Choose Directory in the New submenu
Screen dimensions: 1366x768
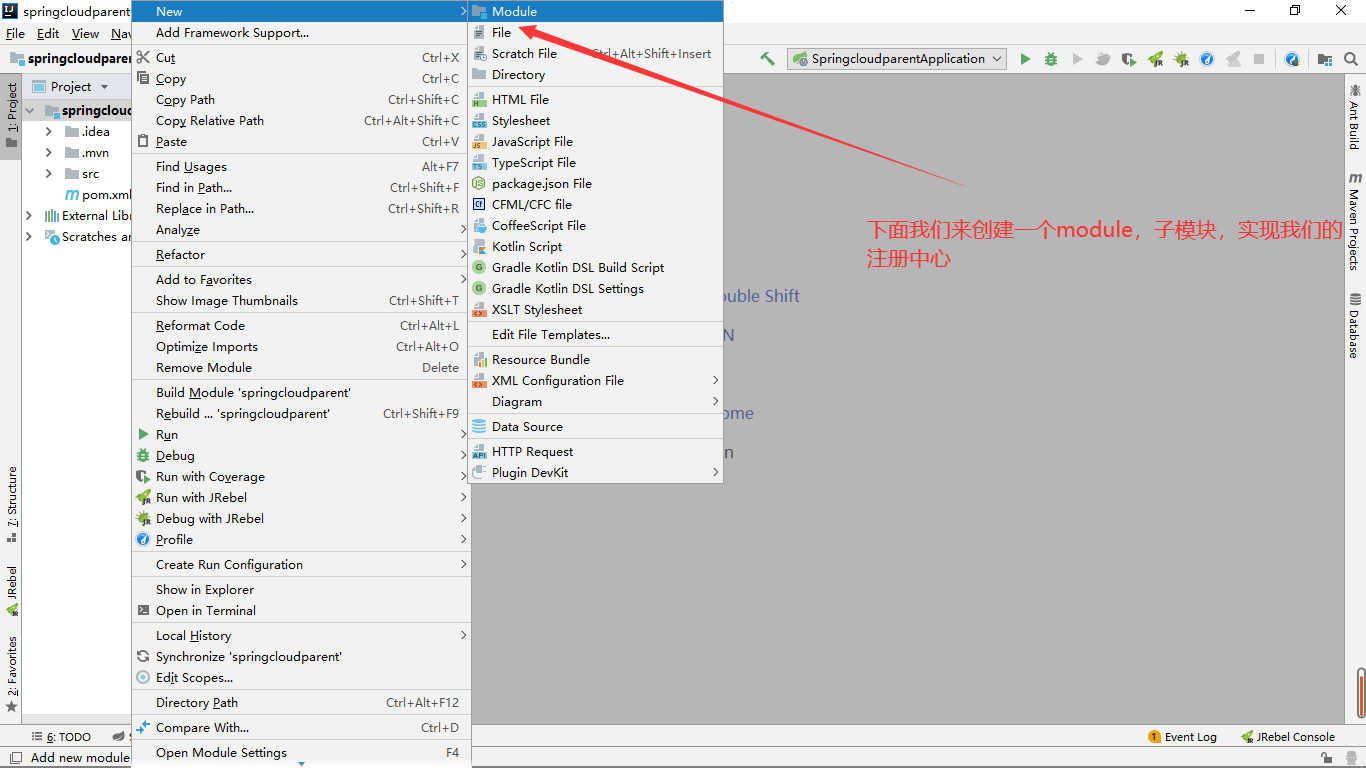595,75
